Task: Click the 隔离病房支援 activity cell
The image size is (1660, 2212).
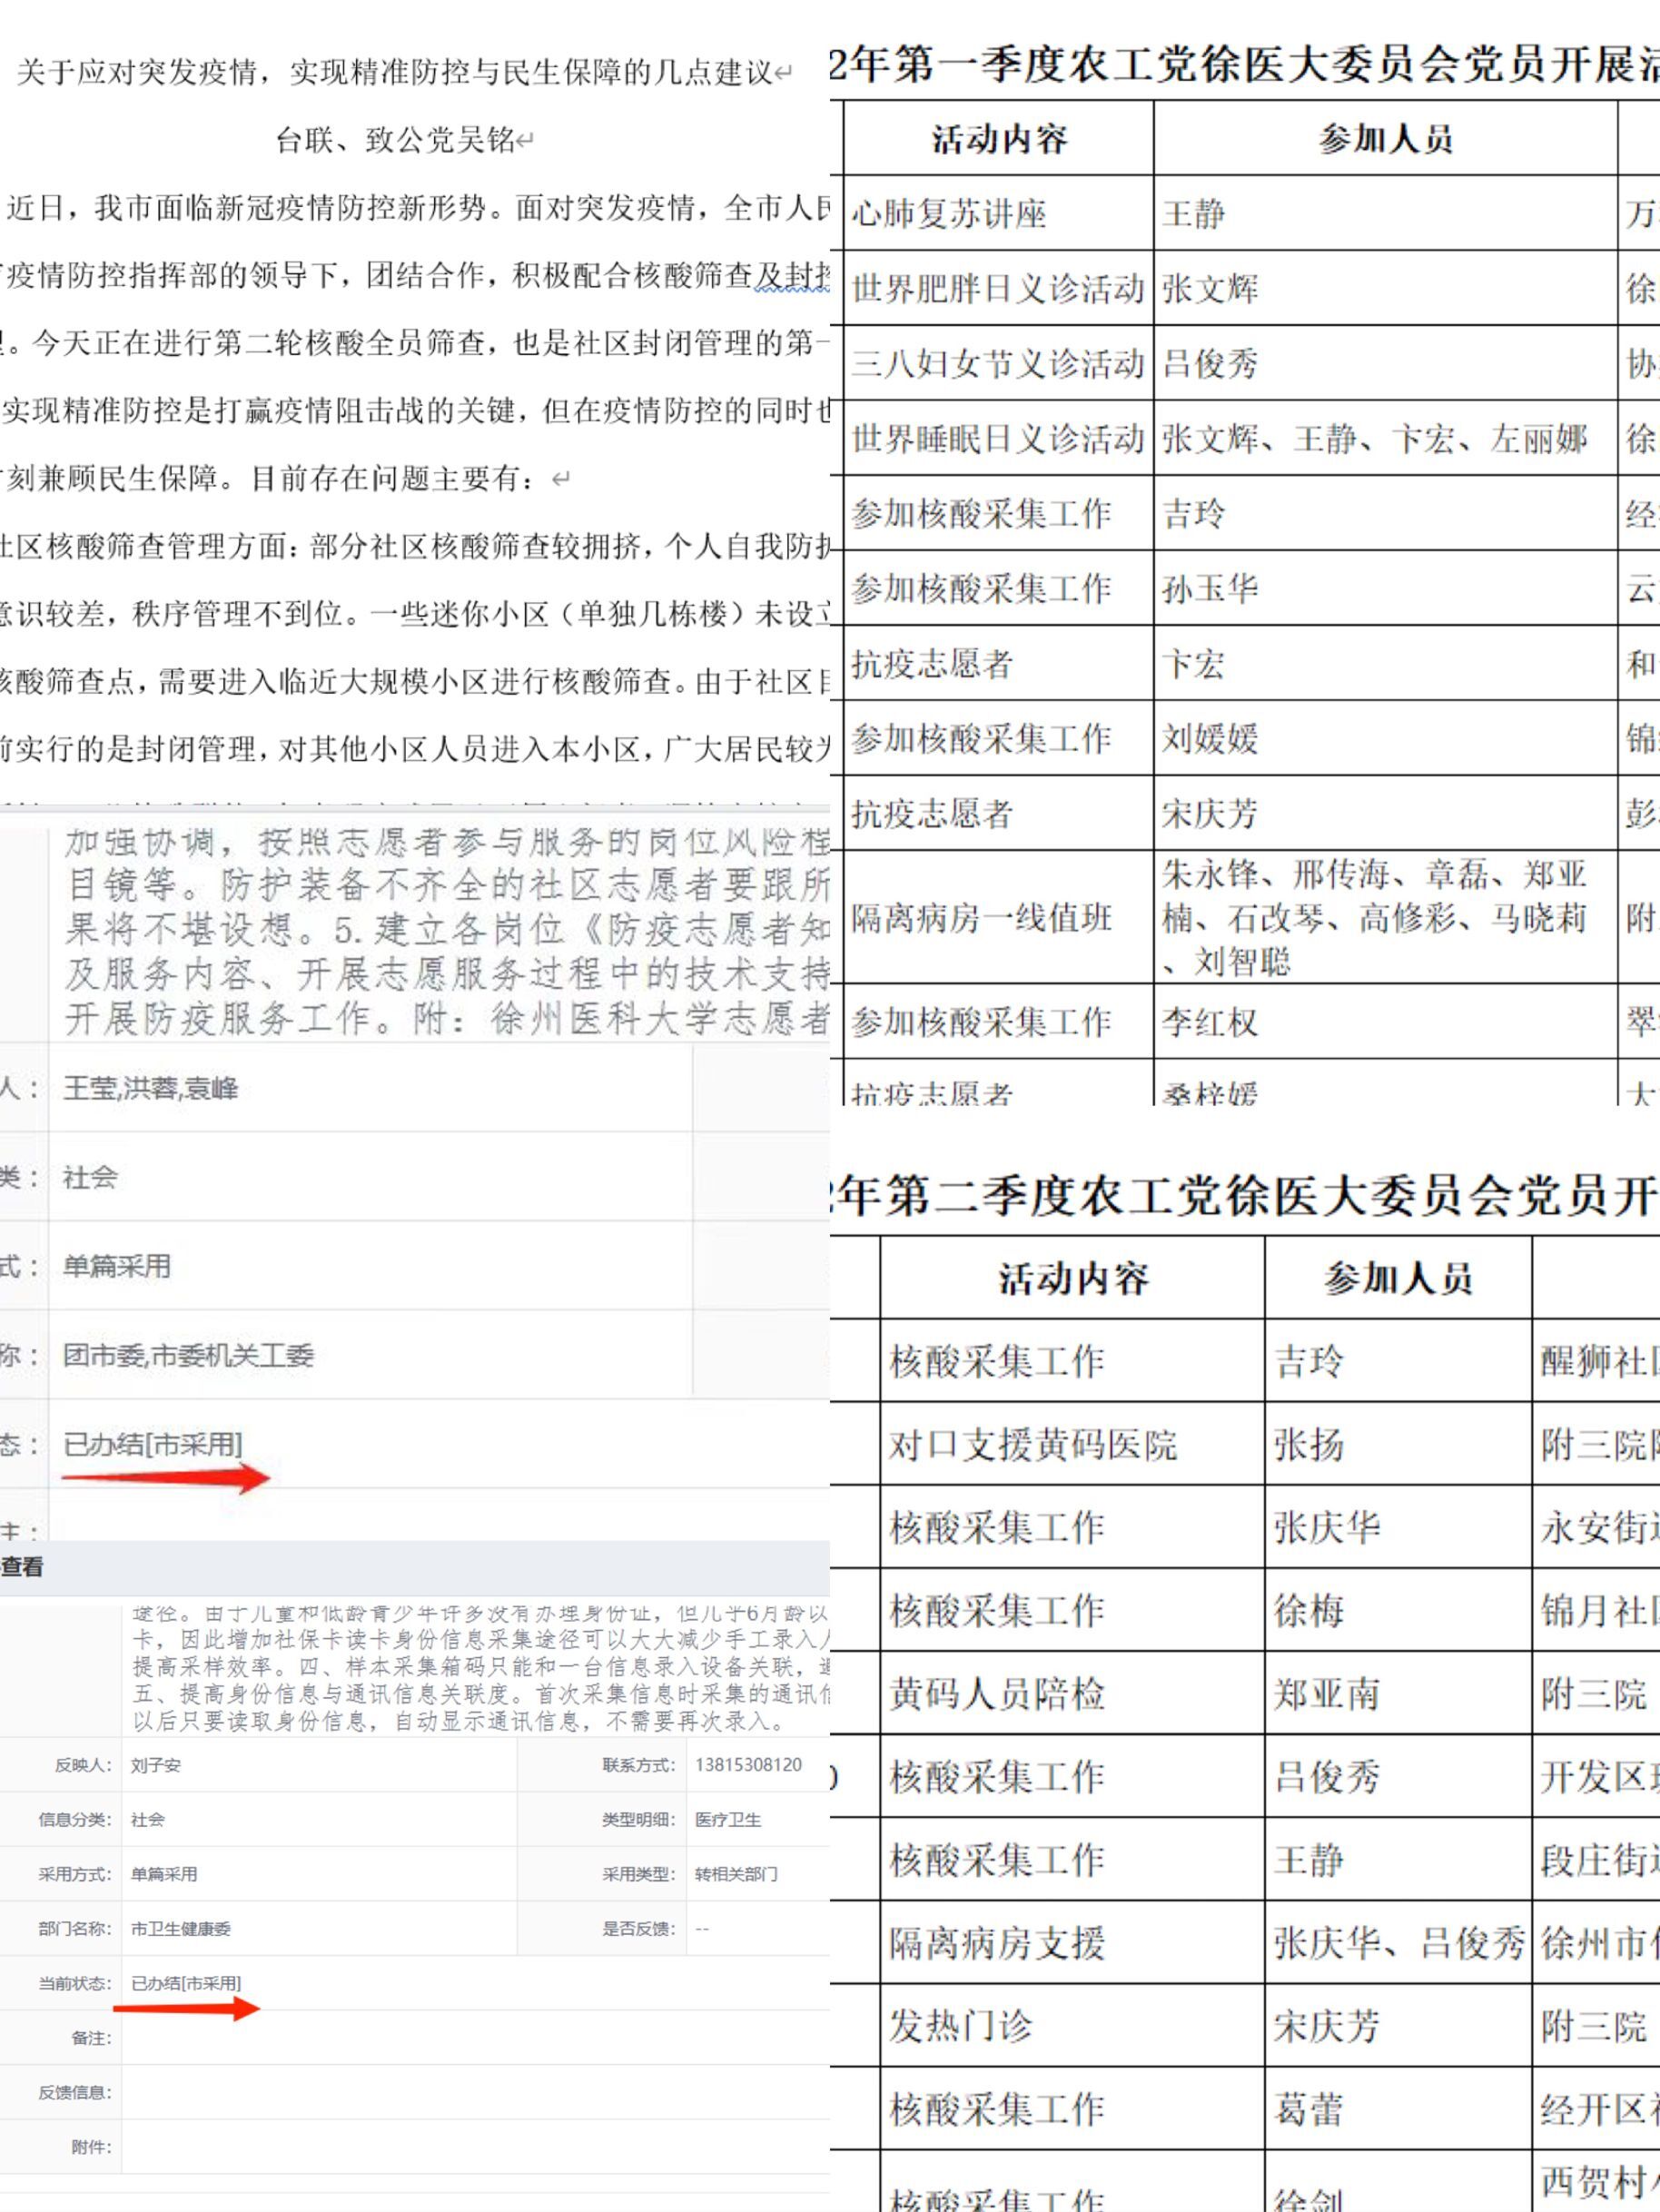Action: click(x=997, y=1943)
